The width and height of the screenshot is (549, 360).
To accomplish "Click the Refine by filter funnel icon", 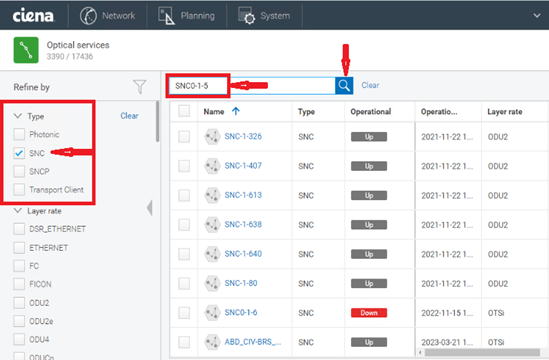I will coord(139,86).
